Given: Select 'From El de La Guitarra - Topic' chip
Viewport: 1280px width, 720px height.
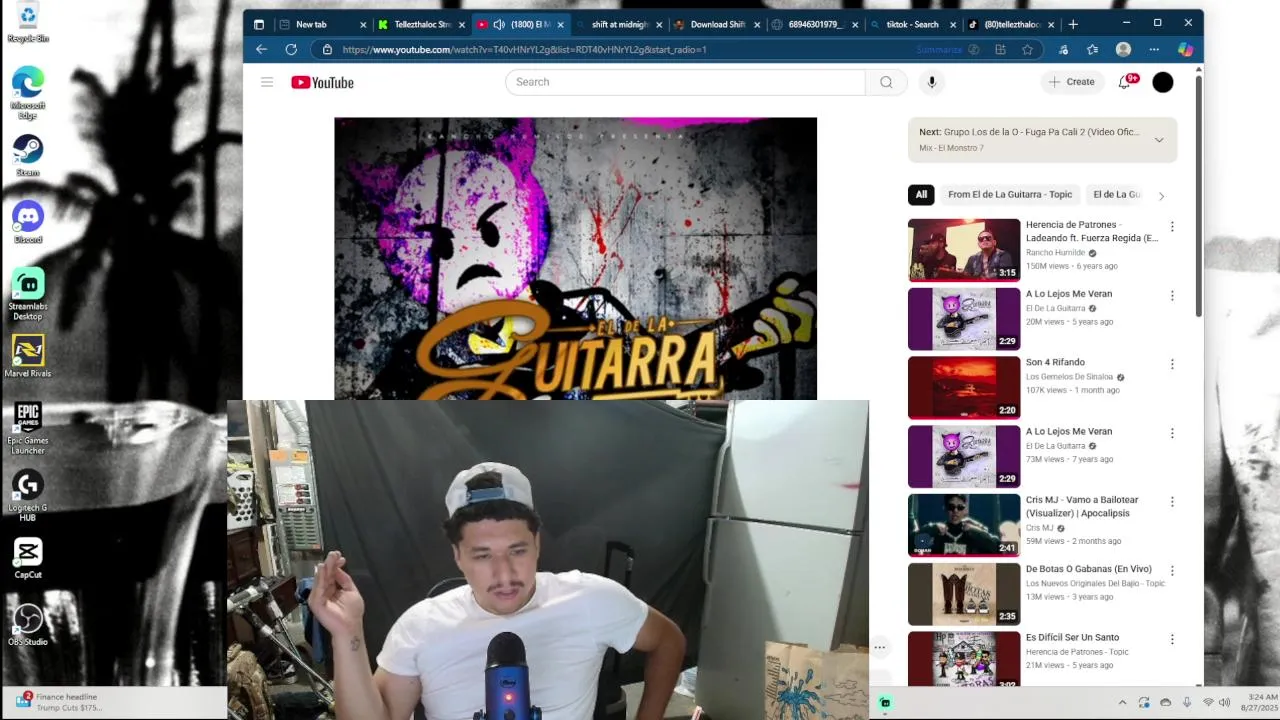Looking at the screenshot, I should point(1010,195).
